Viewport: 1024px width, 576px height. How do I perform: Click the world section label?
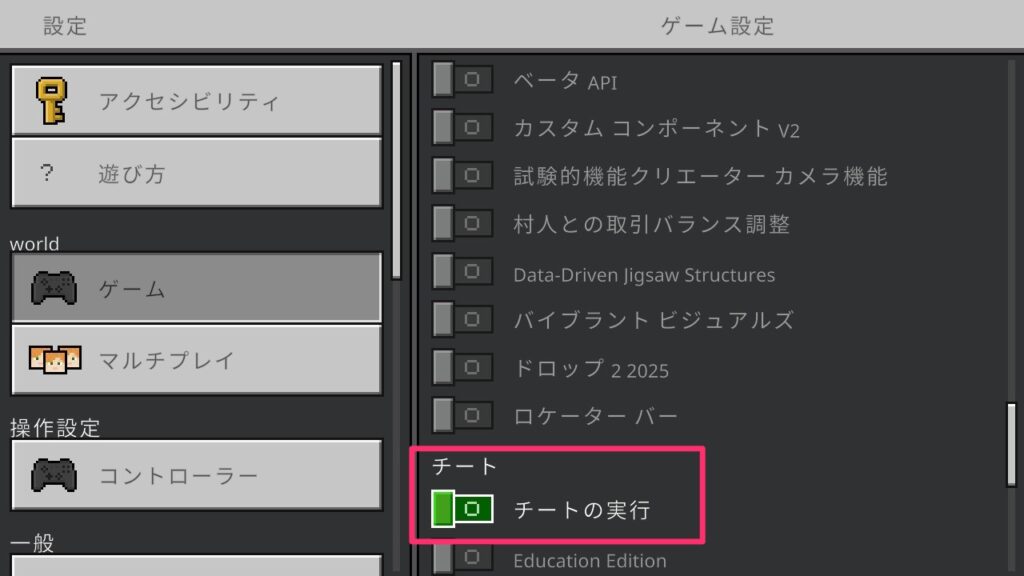[x=35, y=244]
